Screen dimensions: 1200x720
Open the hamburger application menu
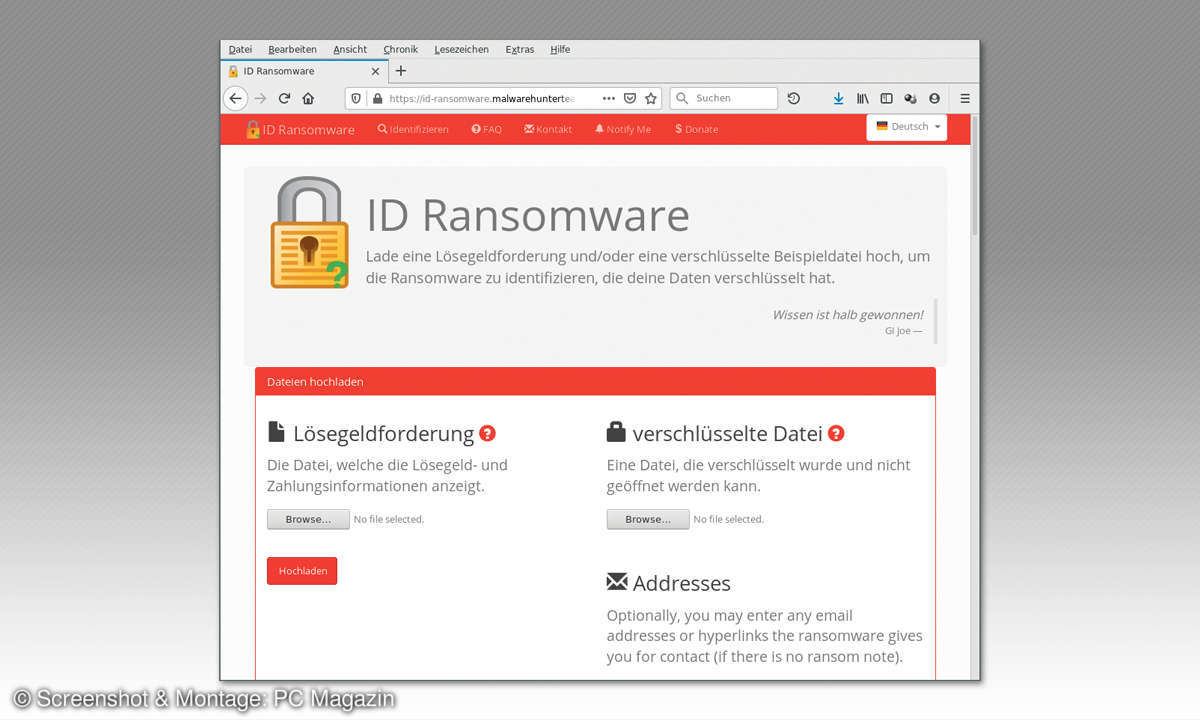[965, 98]
